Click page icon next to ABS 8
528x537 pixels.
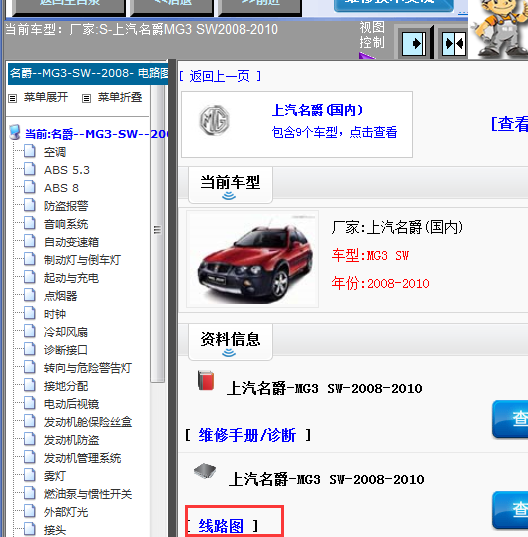pyautogui.click(x=30, y=187)
